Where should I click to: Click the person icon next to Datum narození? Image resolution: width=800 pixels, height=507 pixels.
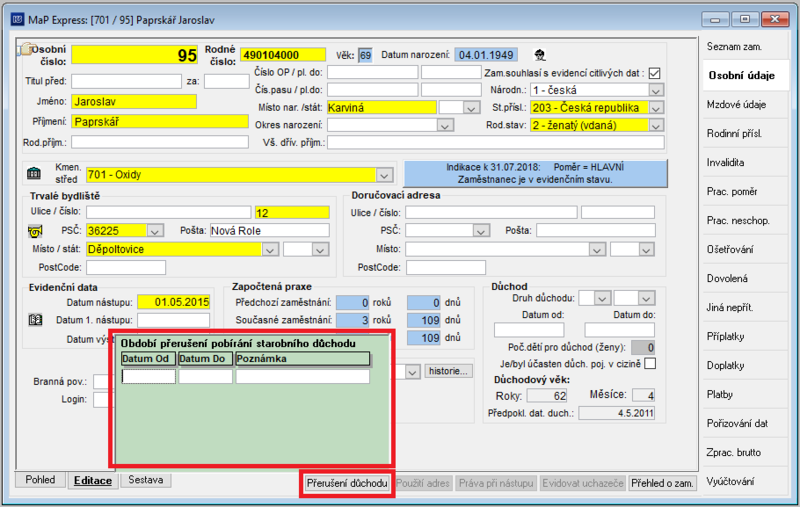click(x=540, y=55)
